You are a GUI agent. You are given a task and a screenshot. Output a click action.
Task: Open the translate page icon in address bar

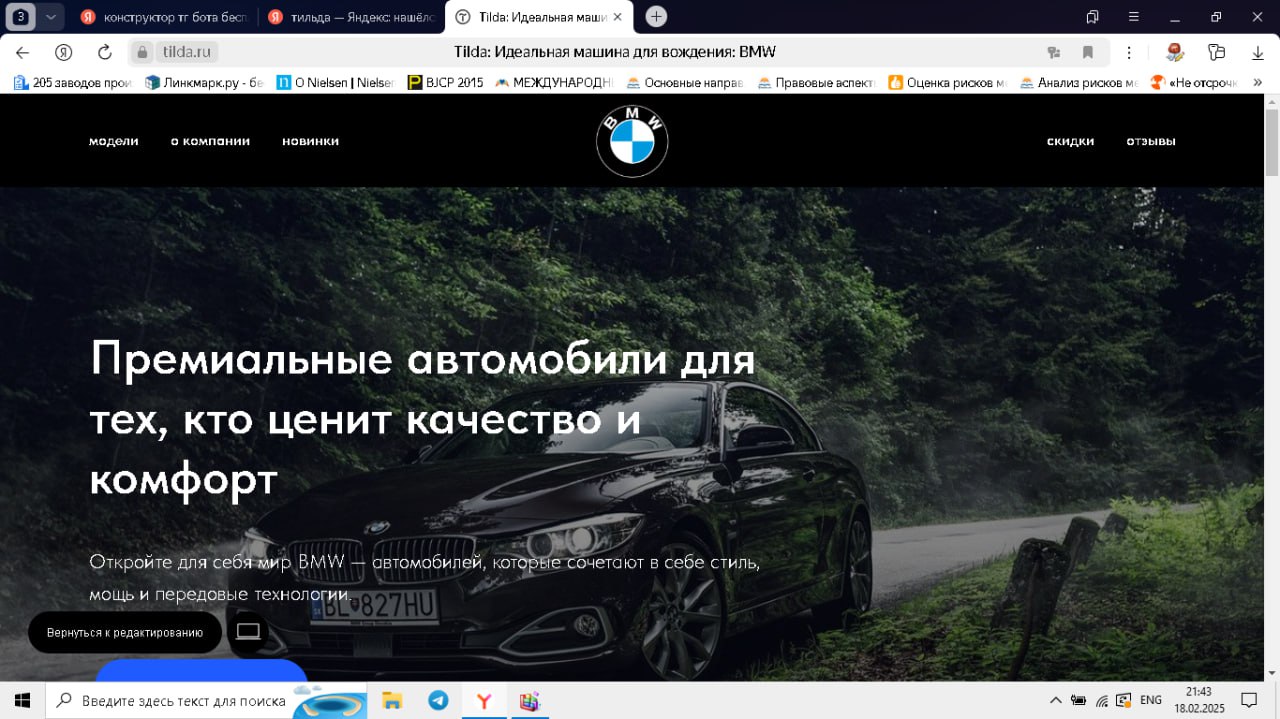1053,52
